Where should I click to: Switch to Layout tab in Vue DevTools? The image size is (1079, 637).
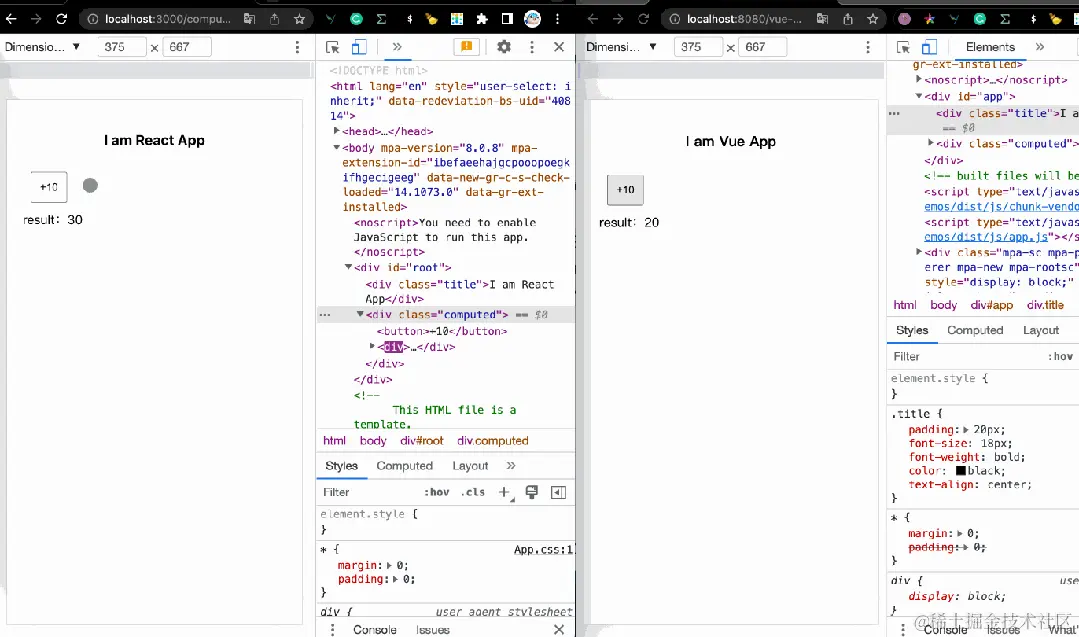coord(1040,330)
